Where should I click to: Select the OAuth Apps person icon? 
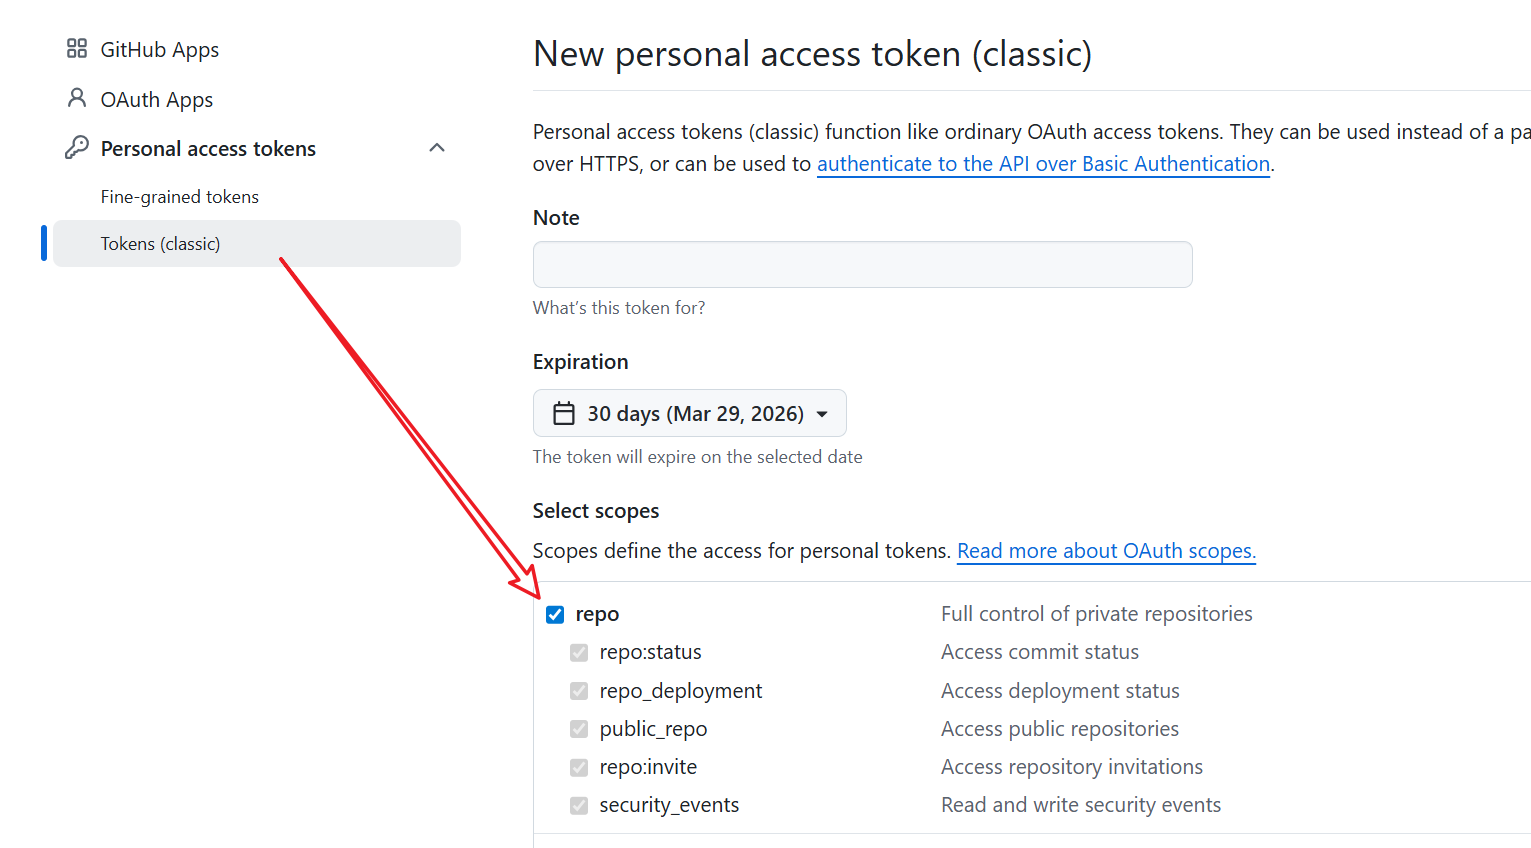75,97
